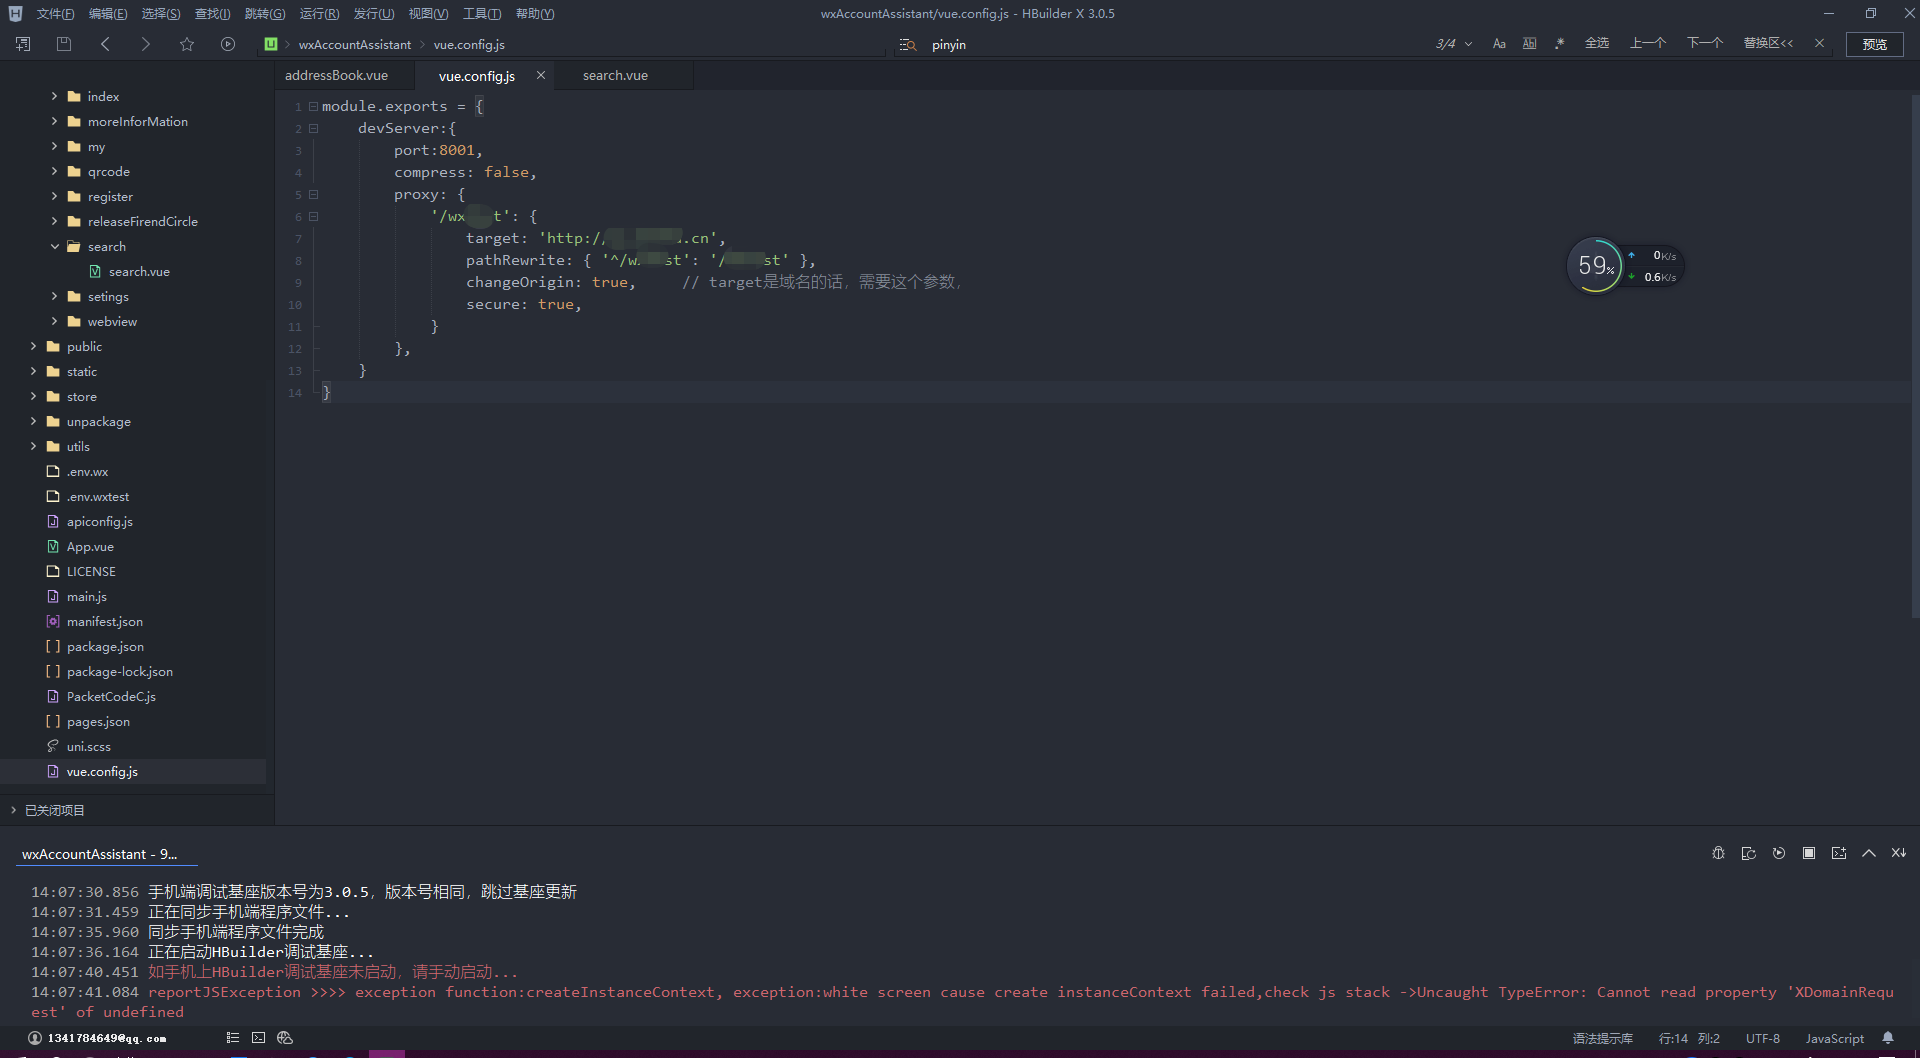This screenshot has width=1920, height=1058.
Task: Toggle whole word match search option
Action: coord(1530,44)
